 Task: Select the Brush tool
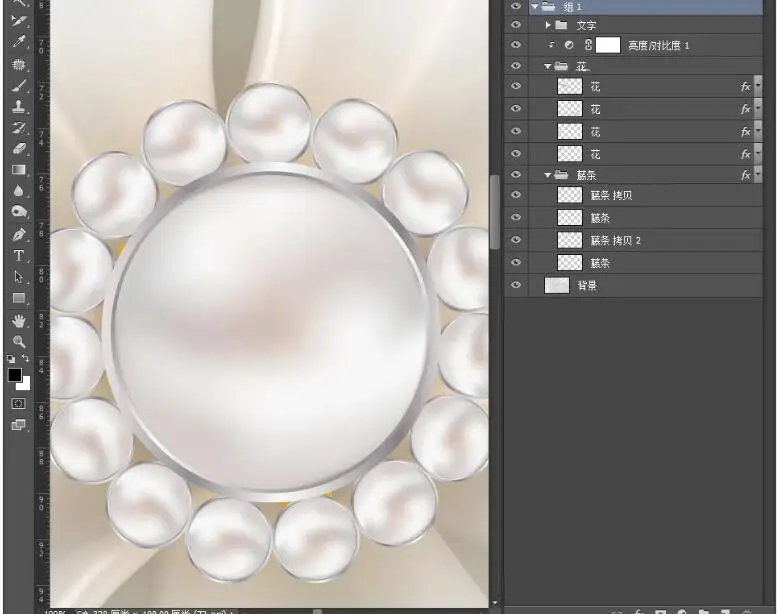[19, 86]
